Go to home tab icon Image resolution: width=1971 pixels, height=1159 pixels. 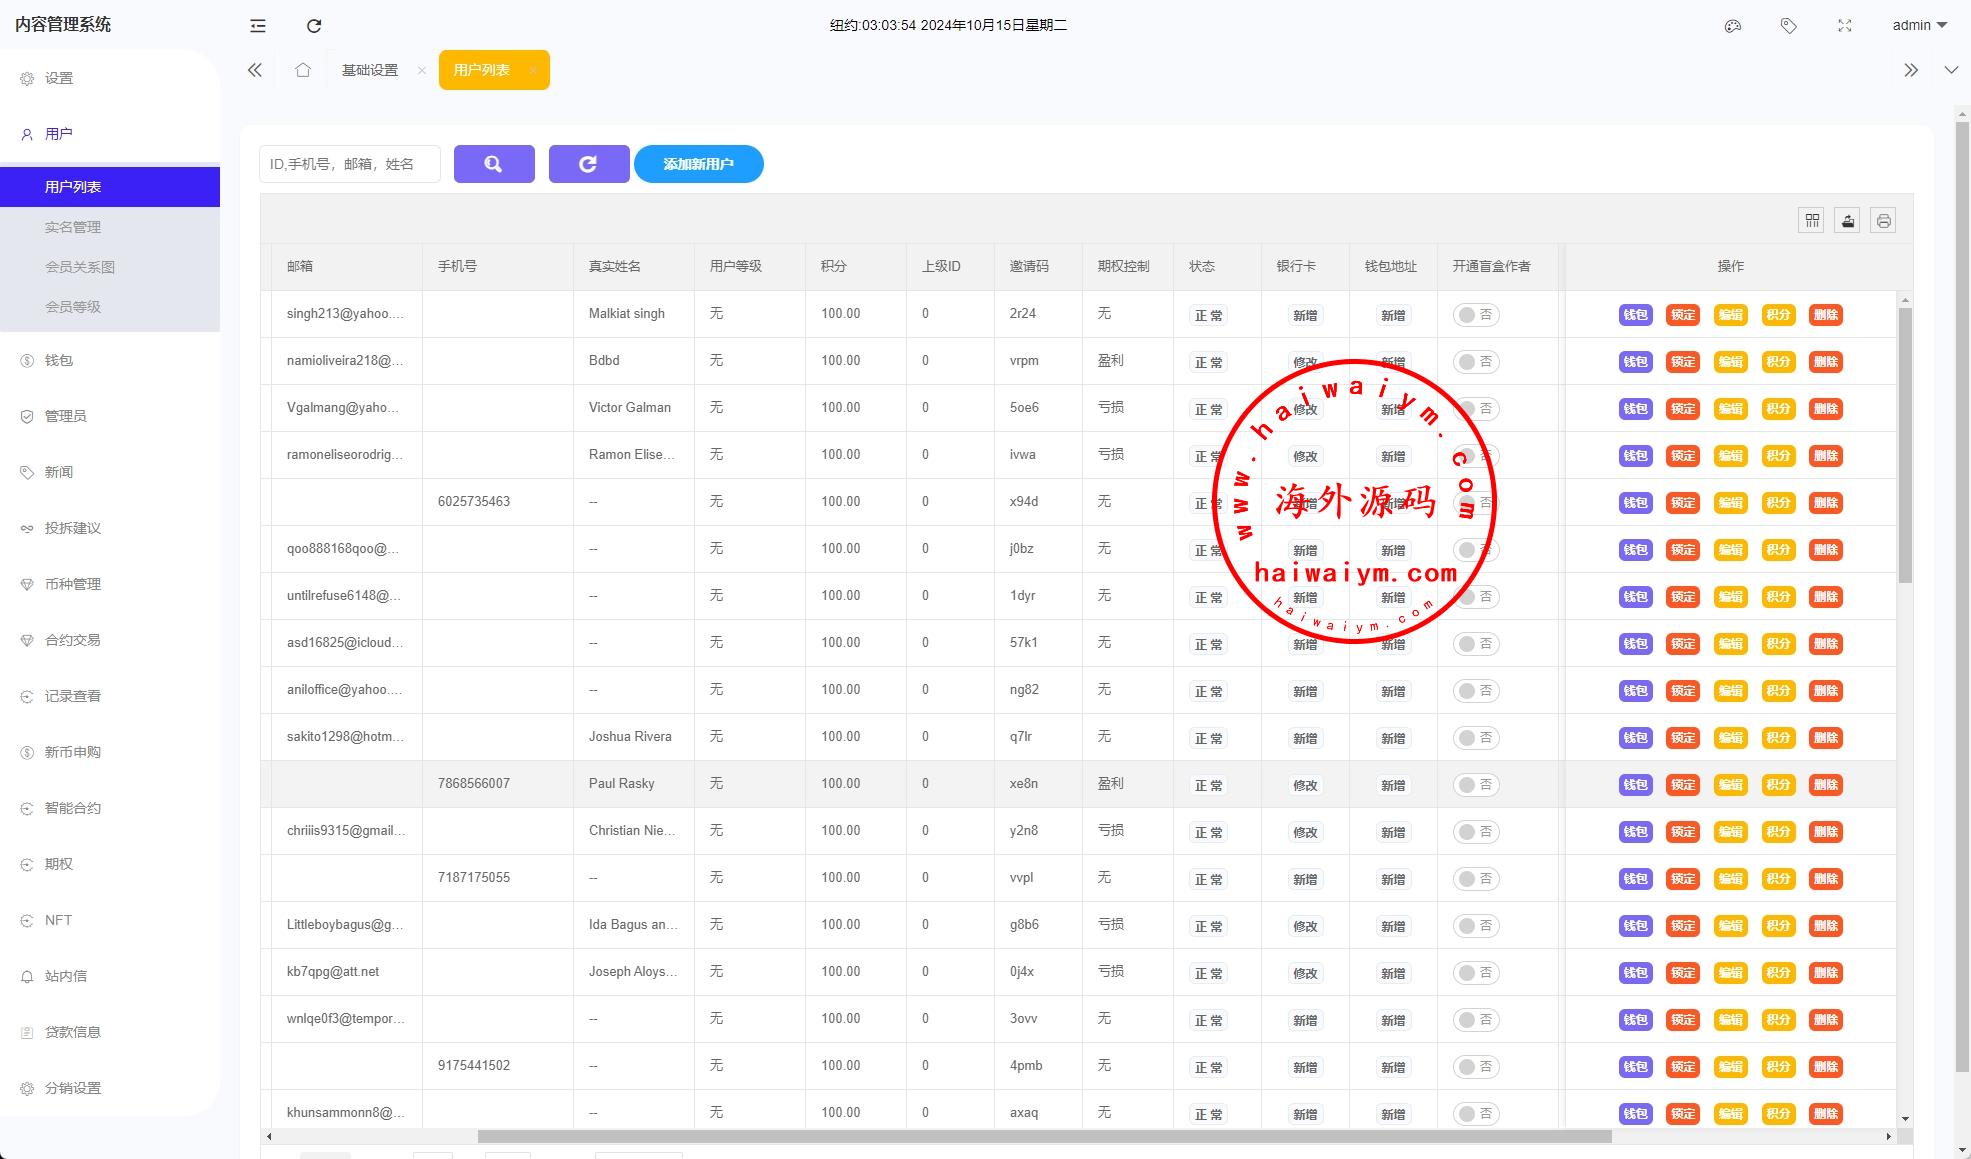[x=303, y=70]
